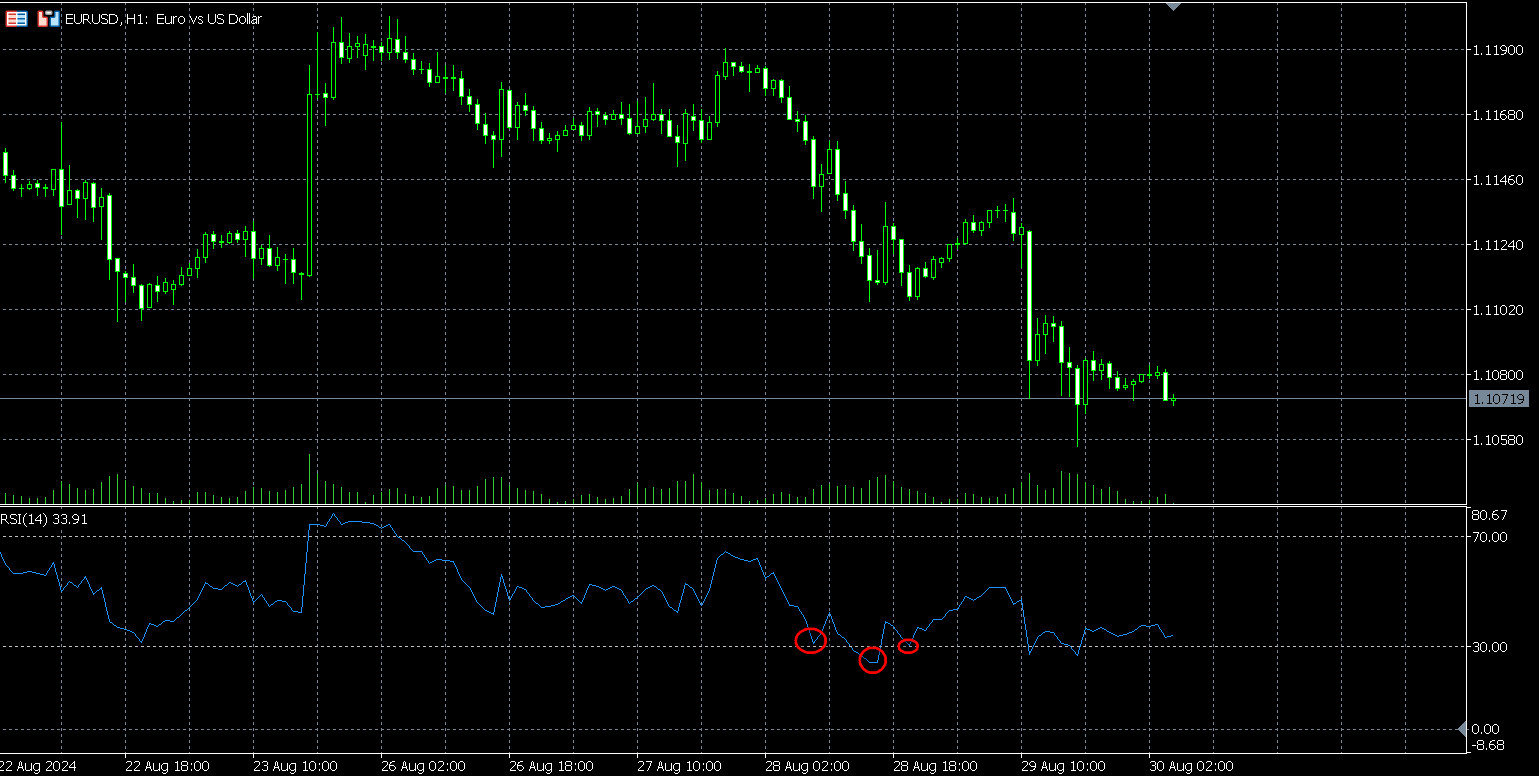Click the '22 Aug 2024' time axis label
This screenshot has height=776, width=1539.
[38, 766]
